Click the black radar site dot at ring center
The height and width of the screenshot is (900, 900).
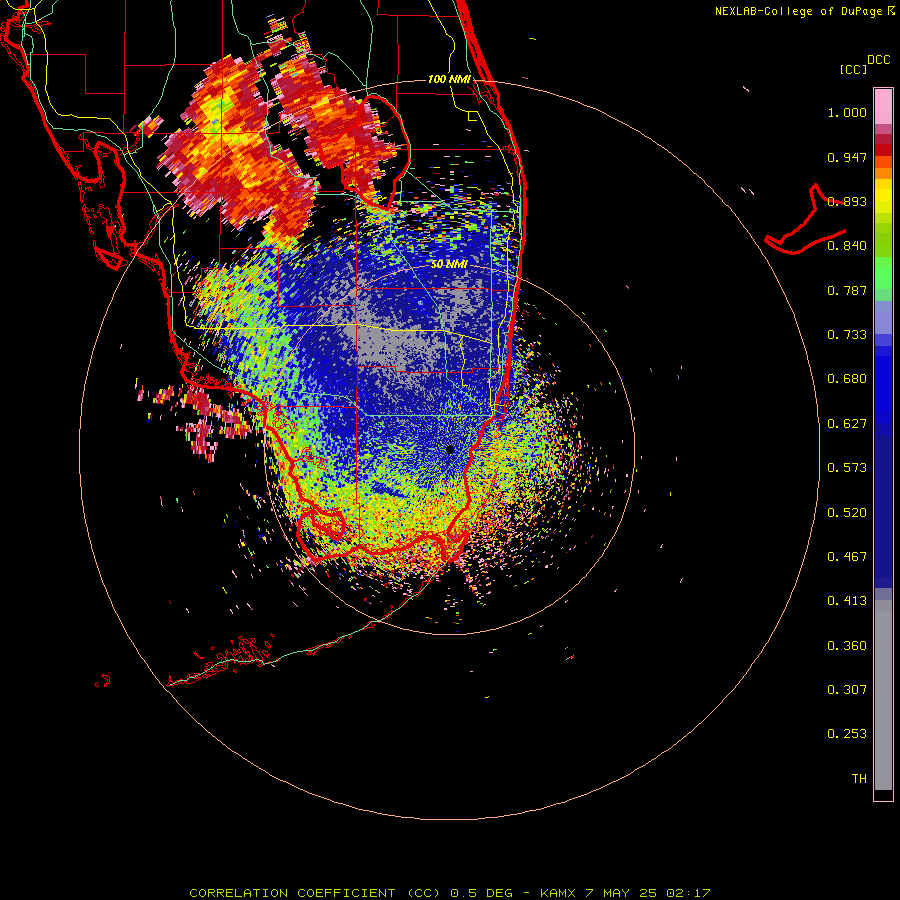(x=450, y=449)
